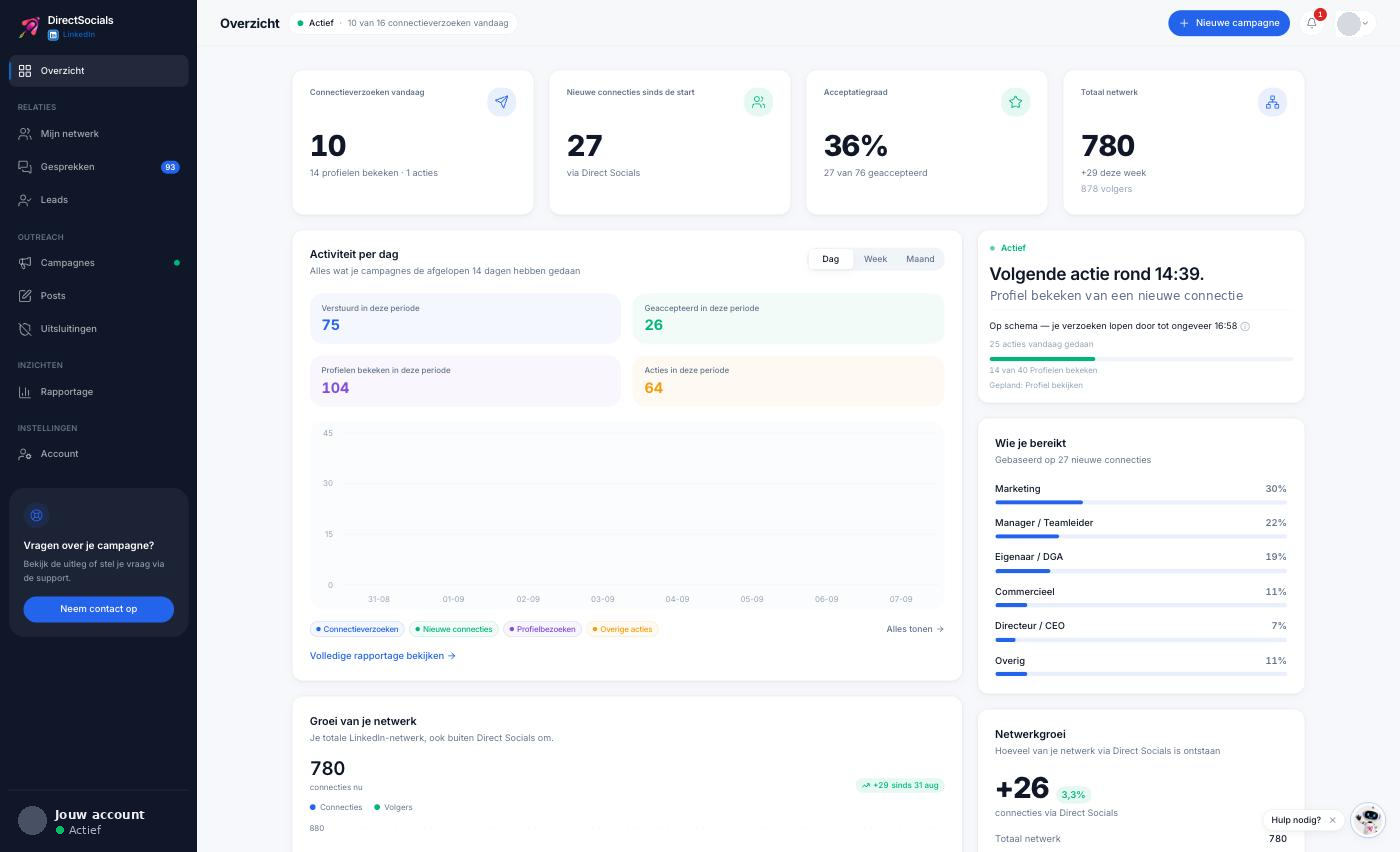
Task: Click the LinkedIn badge under DirectSocials
Action: coord(72,35)
